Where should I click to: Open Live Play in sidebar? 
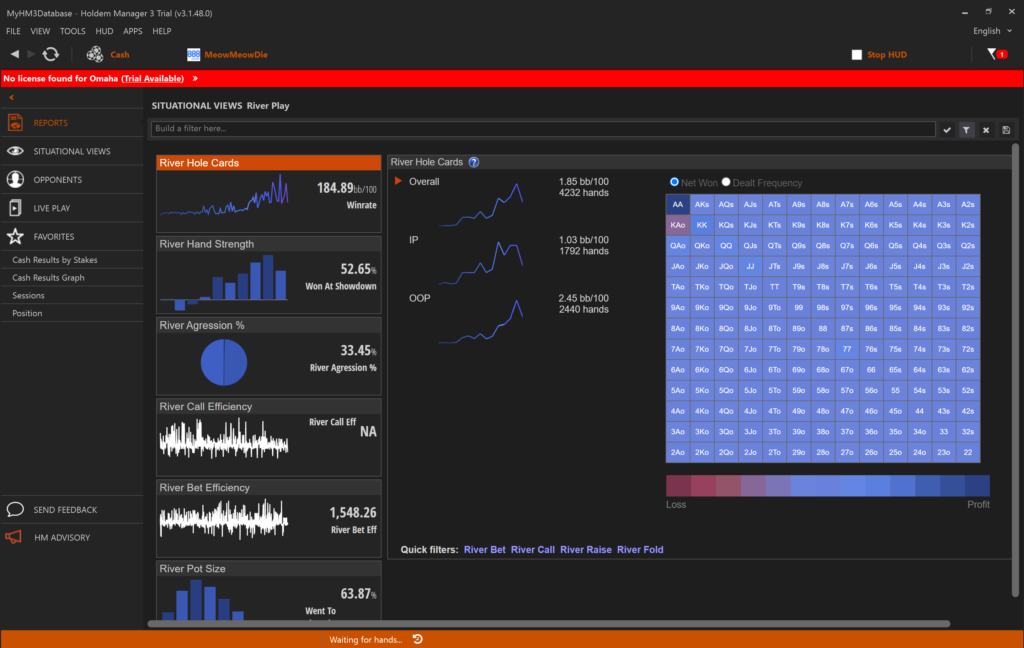tap(72, 208)
